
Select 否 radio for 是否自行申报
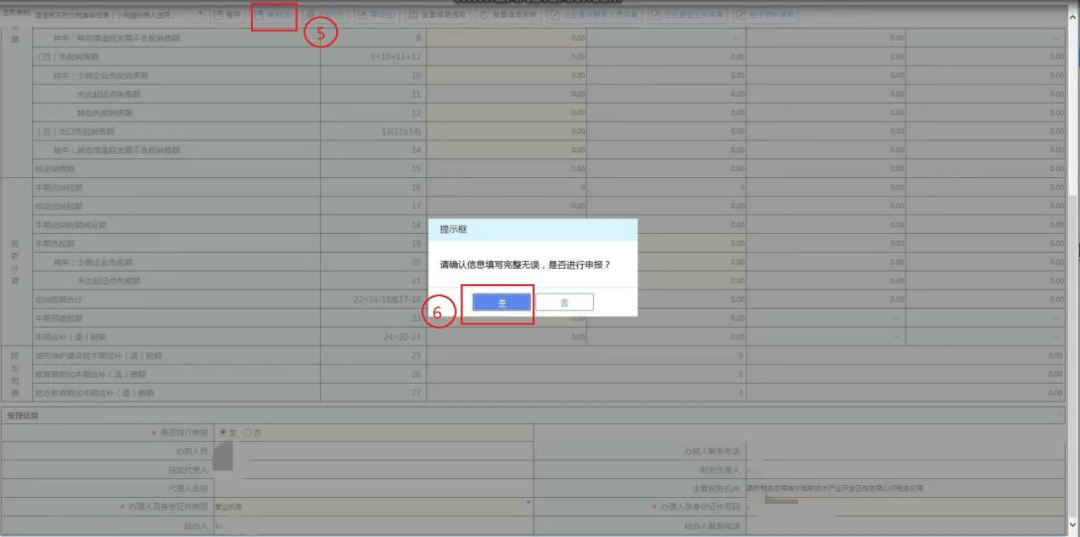click(247, 433)
